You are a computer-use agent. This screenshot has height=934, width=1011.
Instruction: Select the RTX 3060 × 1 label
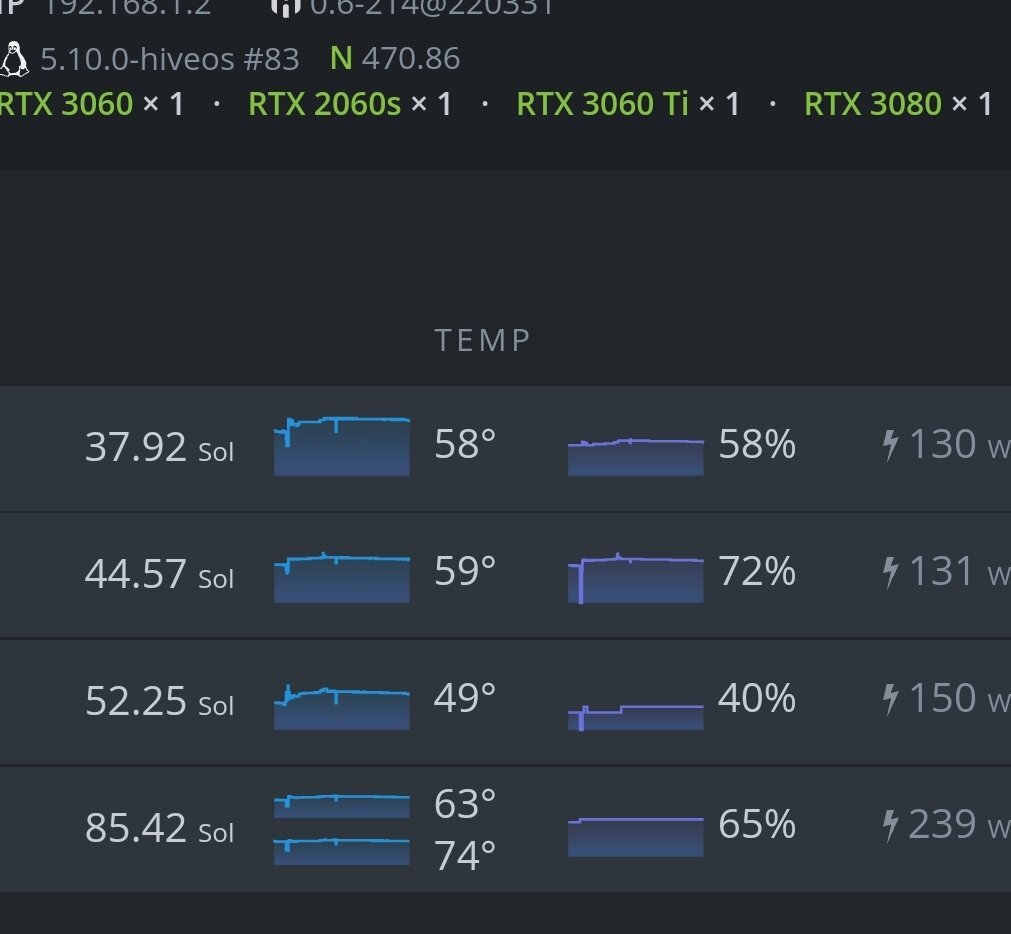click(x=92, y=104)
